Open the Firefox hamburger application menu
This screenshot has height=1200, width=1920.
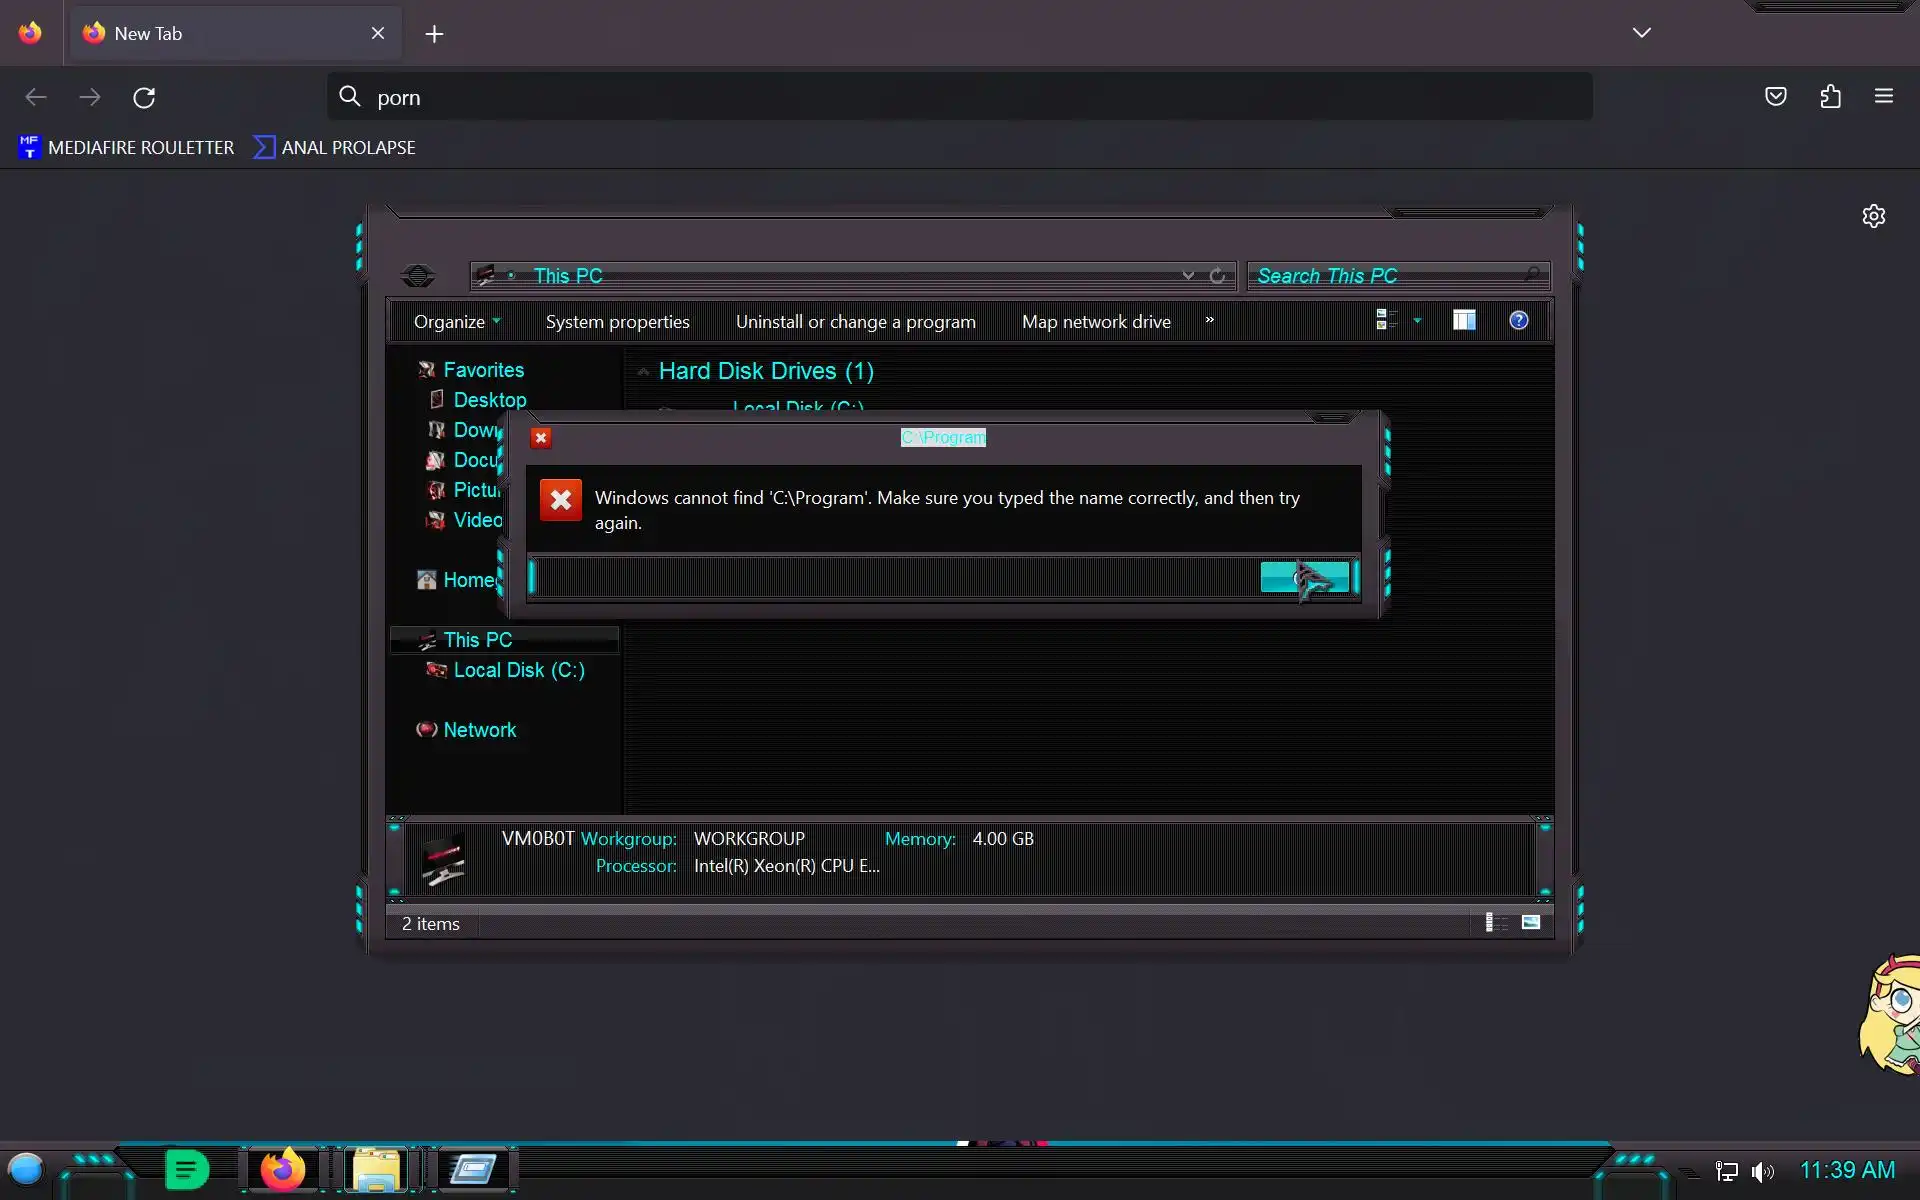click(1883, 97)
